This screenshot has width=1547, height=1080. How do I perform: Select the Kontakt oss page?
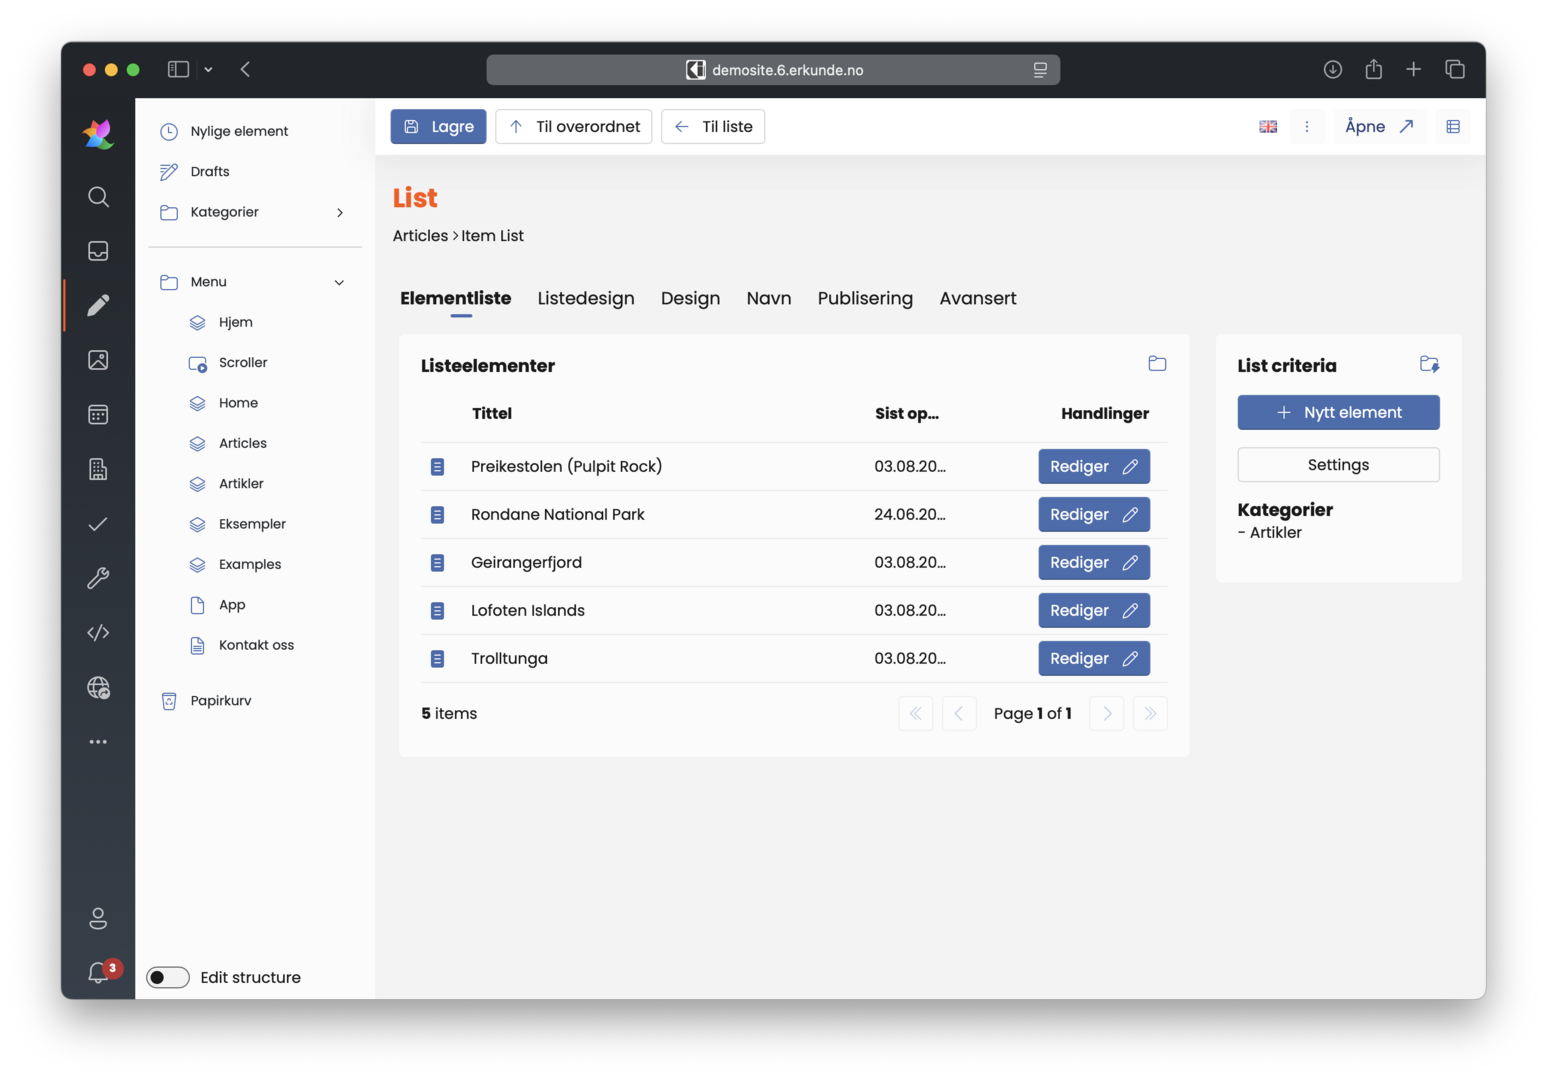256,645
